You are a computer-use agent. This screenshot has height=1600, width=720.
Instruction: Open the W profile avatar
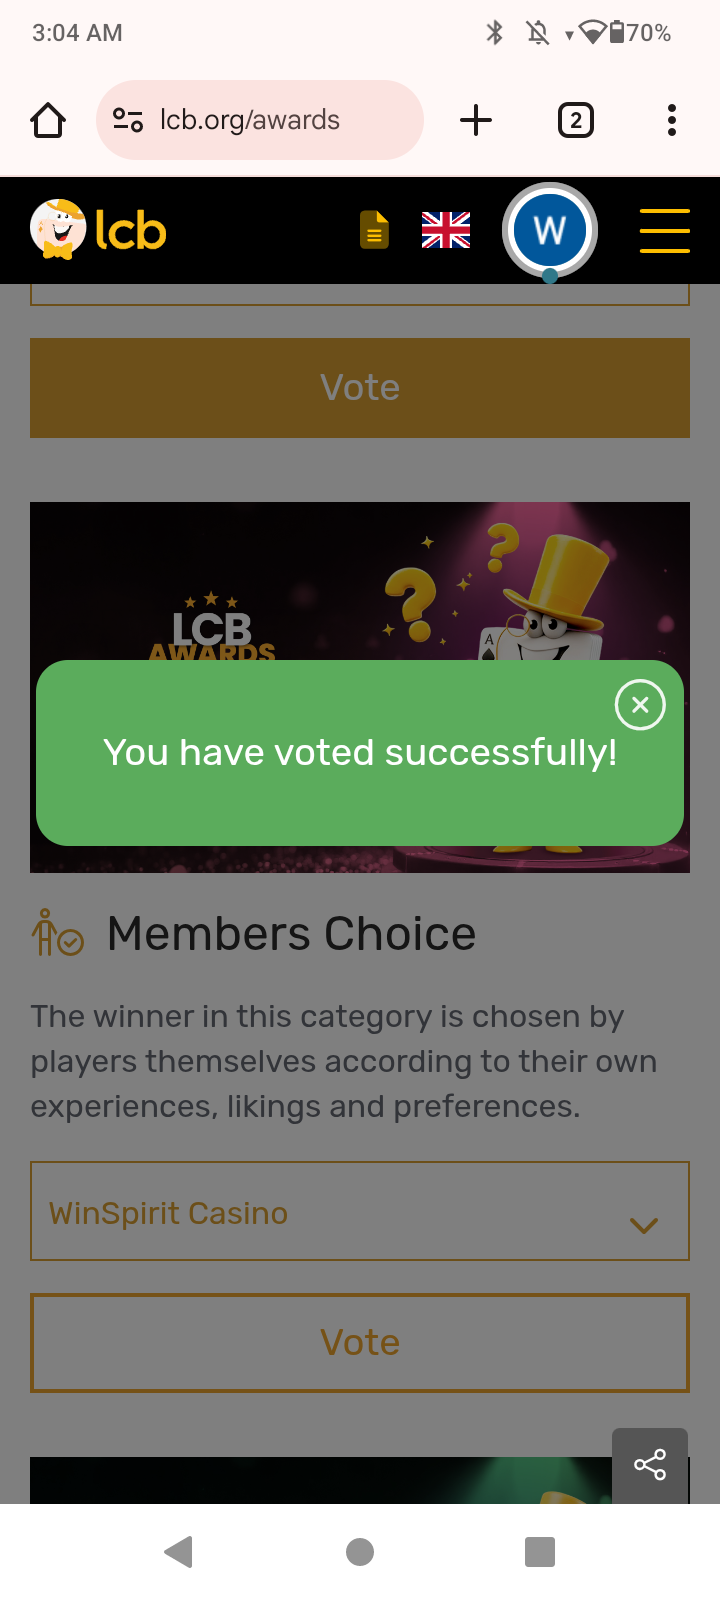click(550, 230)
